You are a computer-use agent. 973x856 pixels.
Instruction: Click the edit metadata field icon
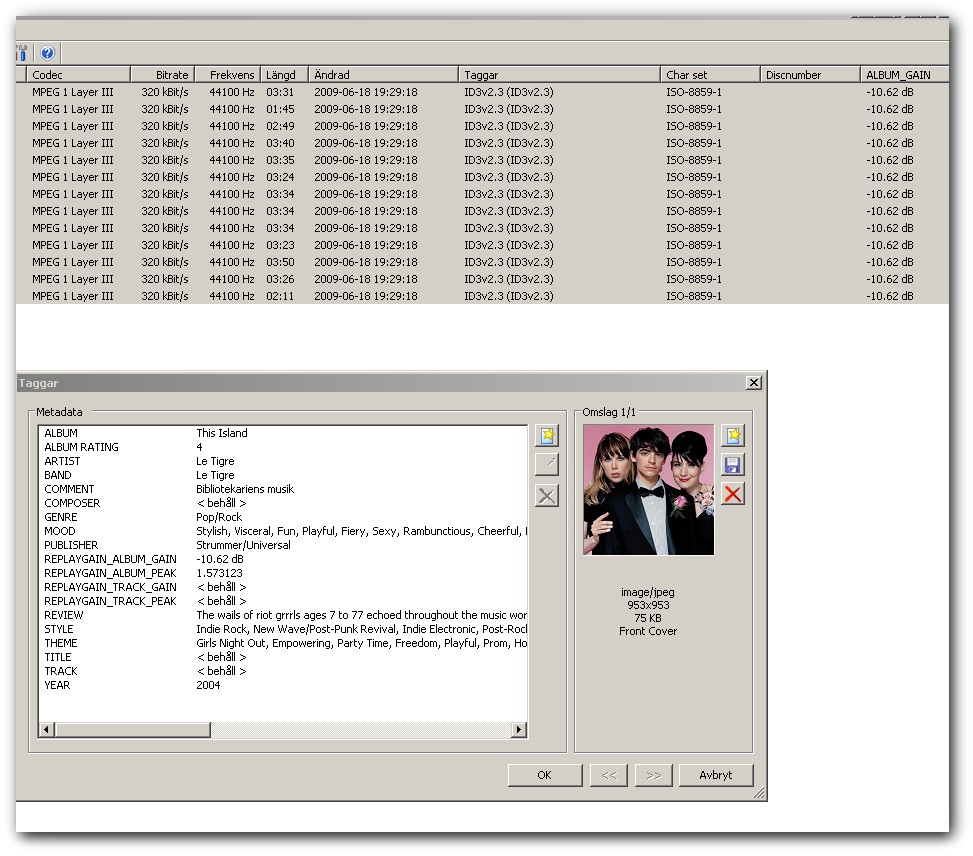547,465
